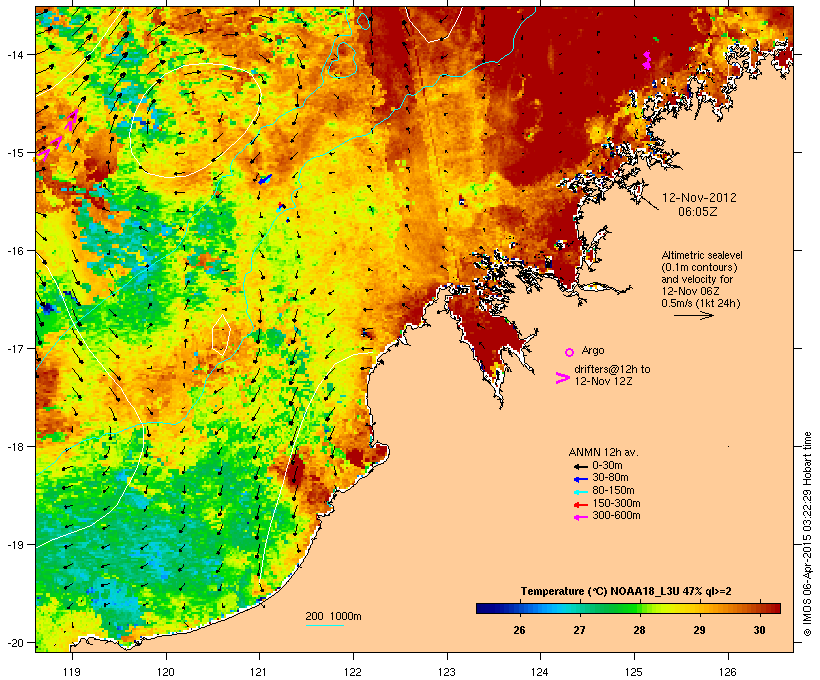Click the Temperature NOAA18_L3U title
The width and height of the screenshot is (820, 680).
(x=626, y=591)
